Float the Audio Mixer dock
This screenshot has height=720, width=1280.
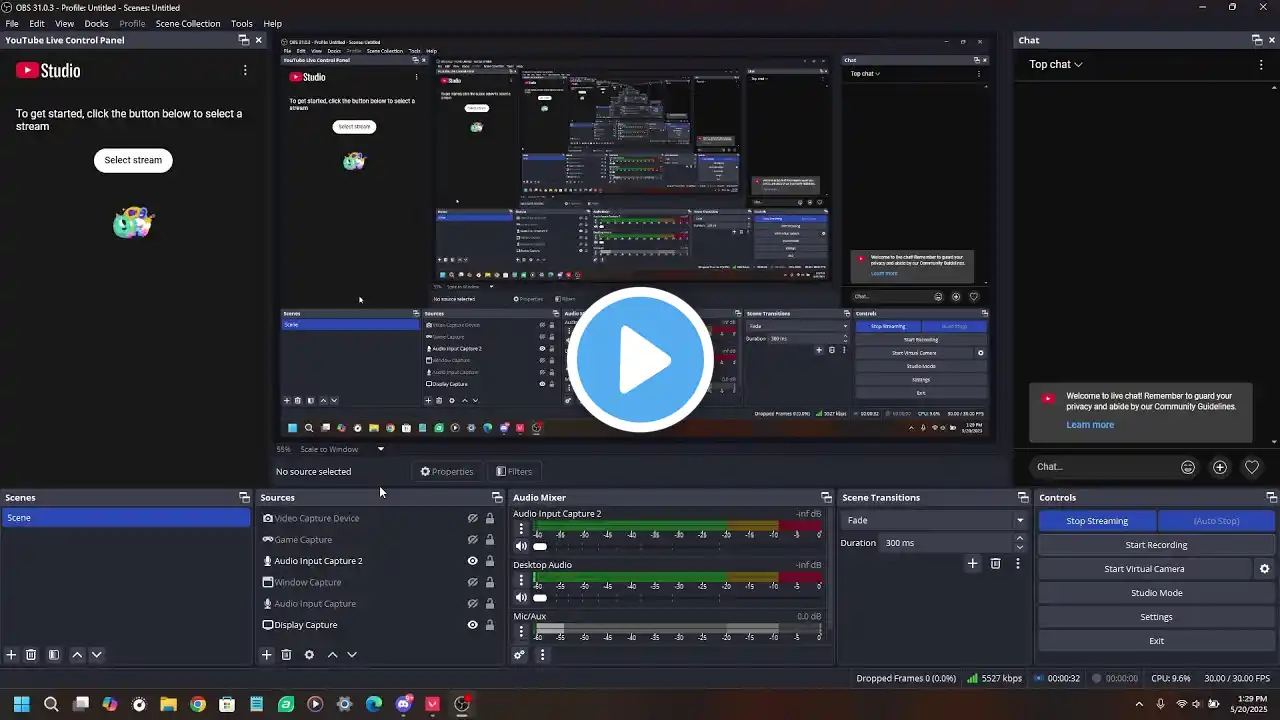tap(826, 497)
